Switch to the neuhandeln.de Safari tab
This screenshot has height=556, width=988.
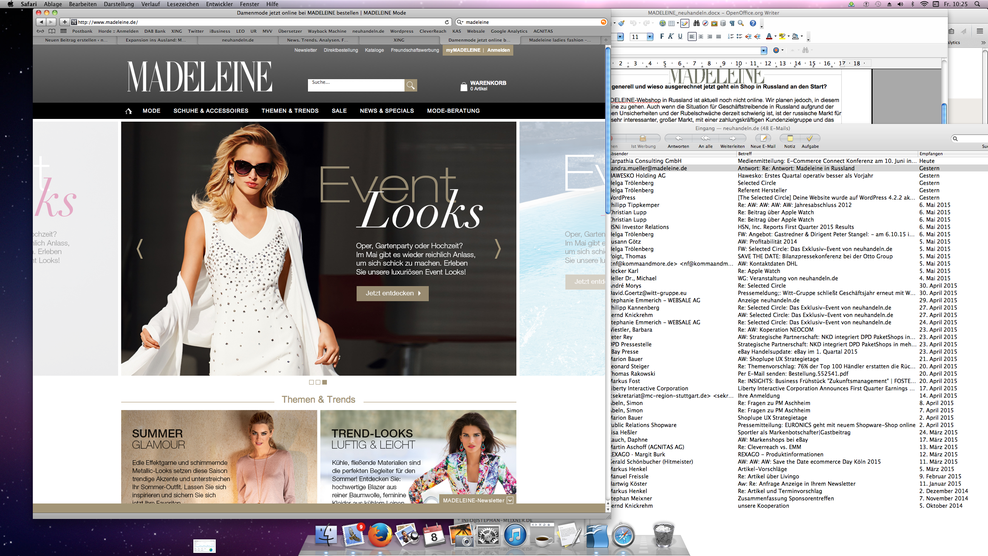click(238, 40)
